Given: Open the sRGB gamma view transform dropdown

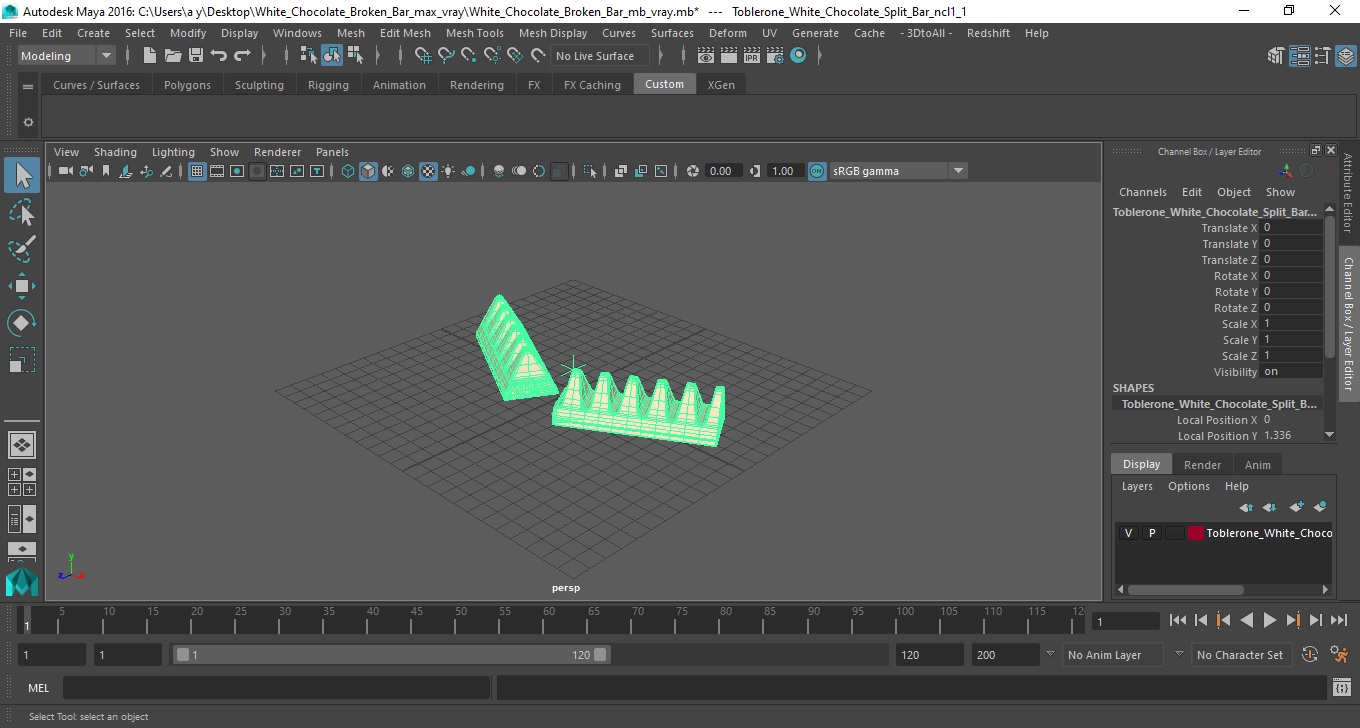Looking at the screenshot, I should pyautogui.click(x=897, y=171).
